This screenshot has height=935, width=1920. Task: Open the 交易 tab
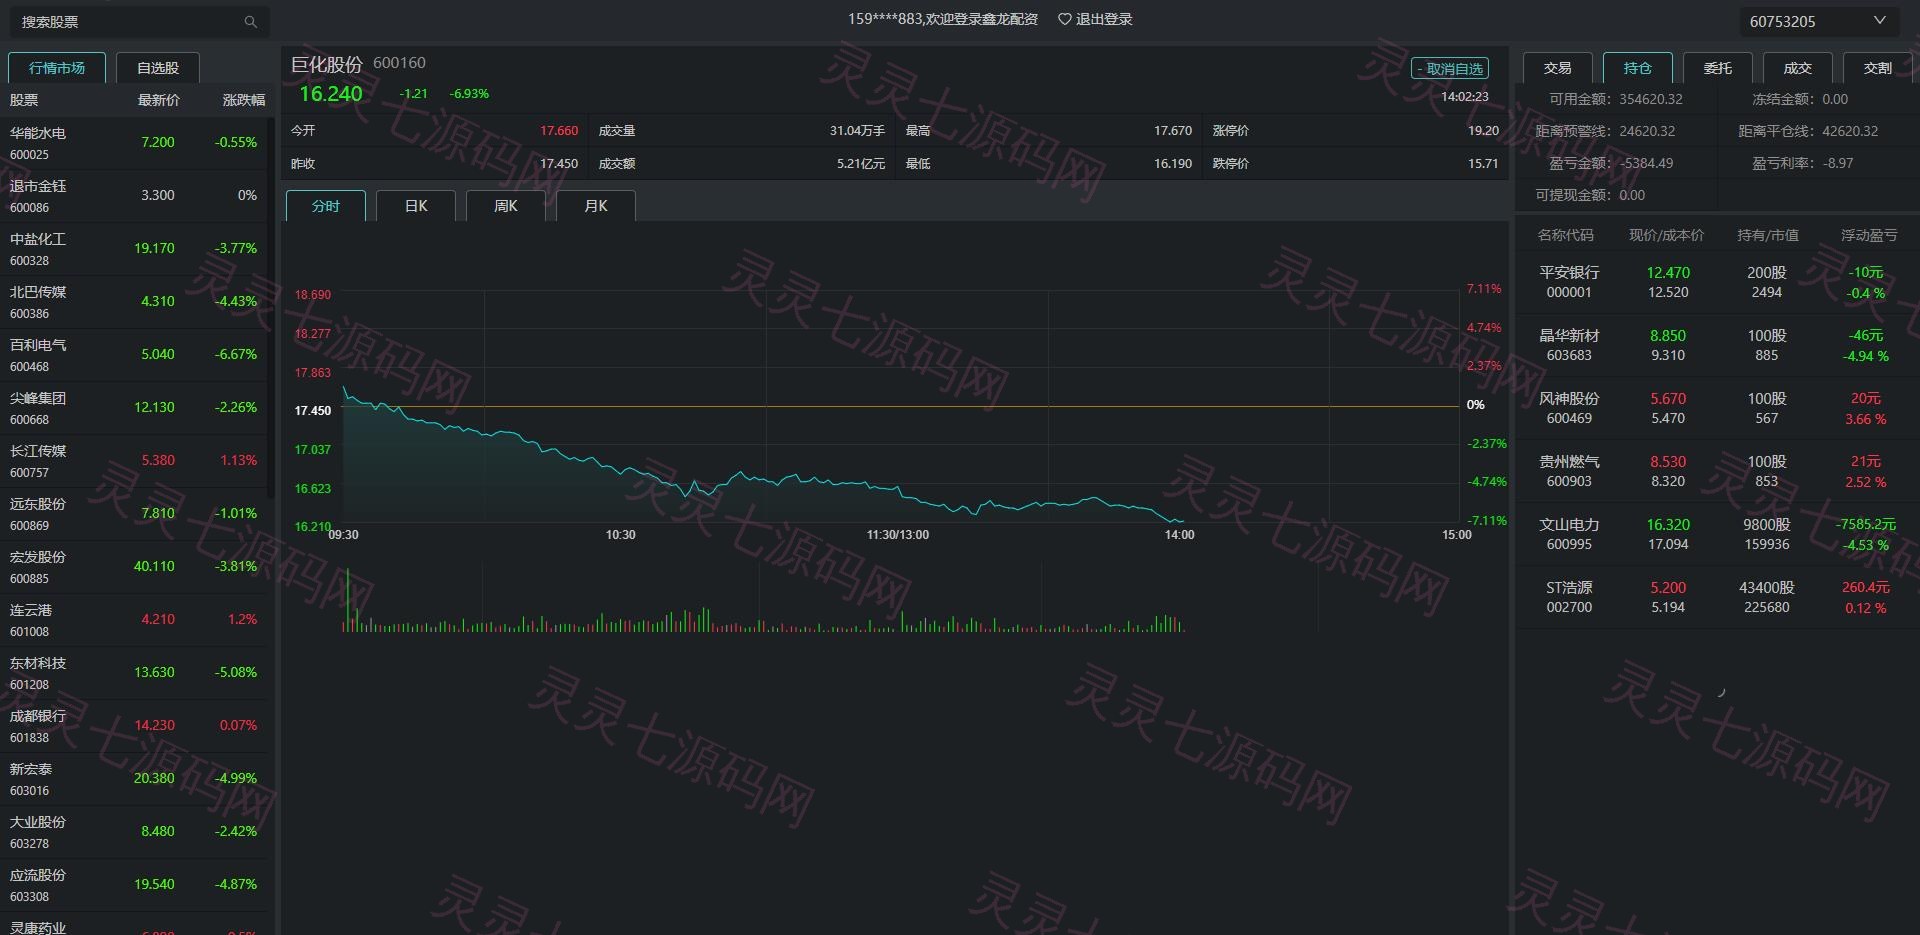(x=1557, y=68)
